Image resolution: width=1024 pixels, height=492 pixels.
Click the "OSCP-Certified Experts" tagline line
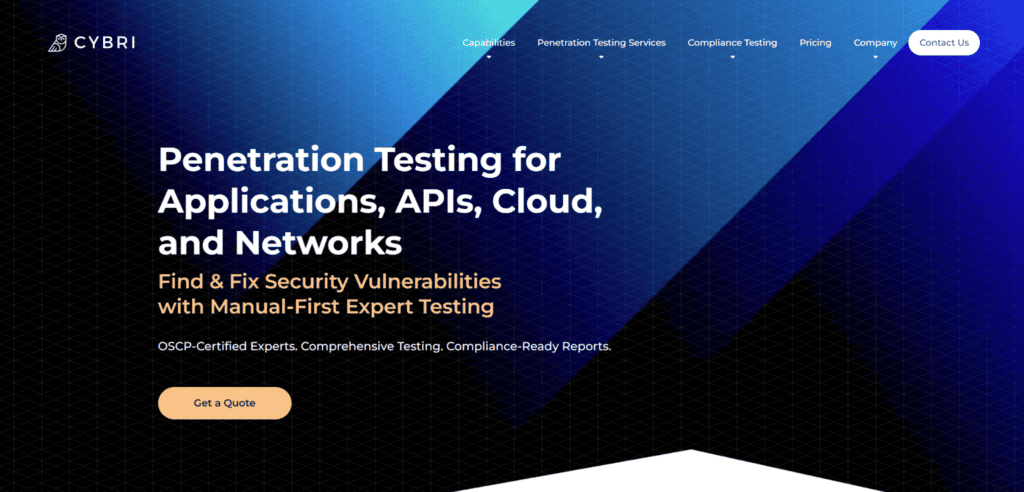coord(385,346)
